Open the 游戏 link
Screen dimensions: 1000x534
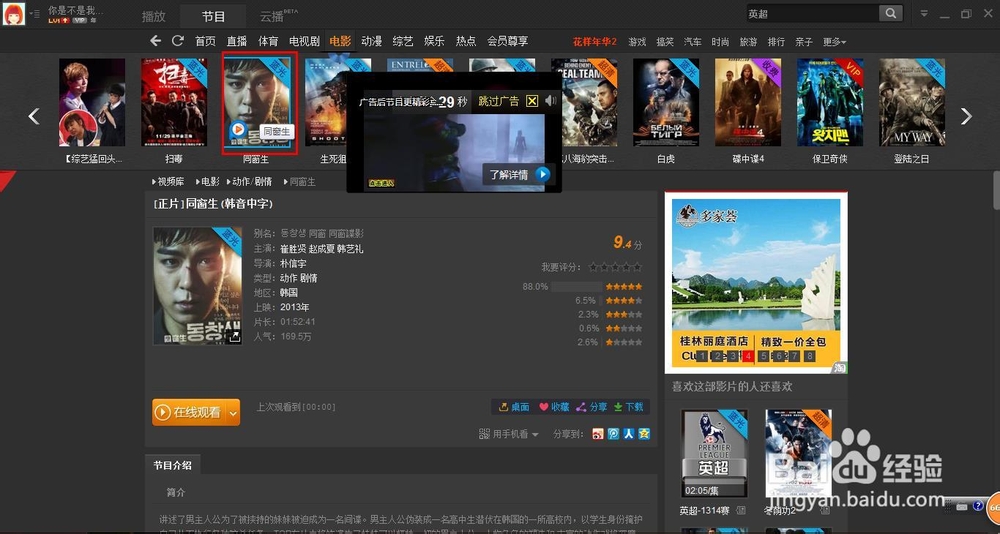click(x=637, y=42)
